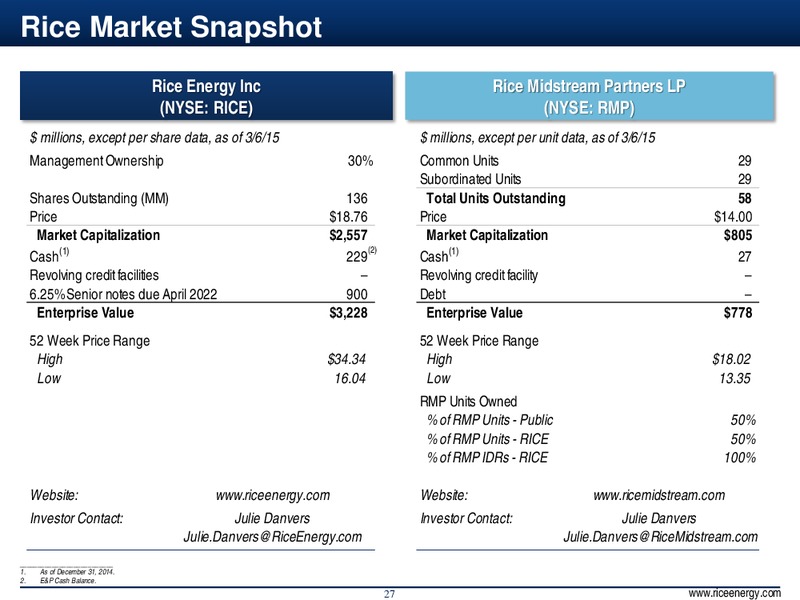The width and height of the screenshot is (800, 600).
Task: Select the $3,228 enterprise value
Action: [348, 313]
